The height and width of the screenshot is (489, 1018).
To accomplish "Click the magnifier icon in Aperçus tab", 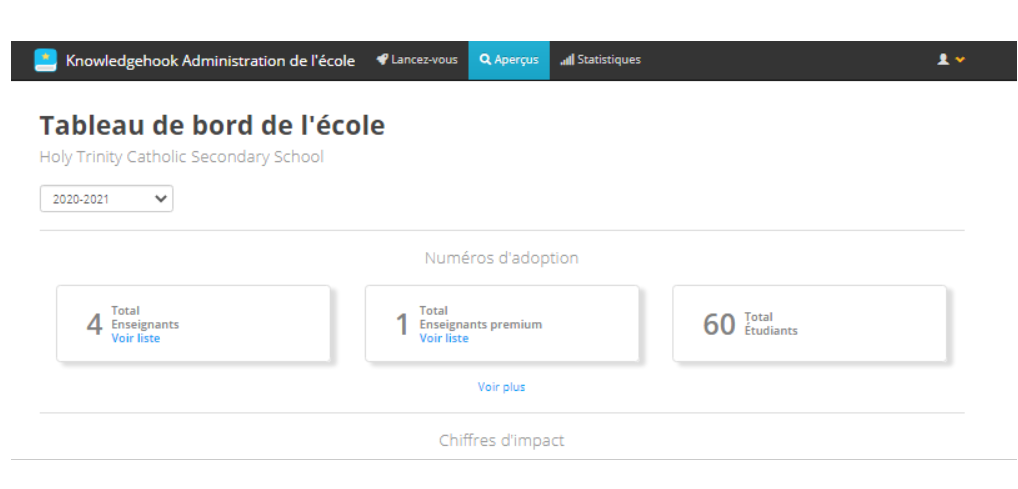I will click(x=485, y=60).
